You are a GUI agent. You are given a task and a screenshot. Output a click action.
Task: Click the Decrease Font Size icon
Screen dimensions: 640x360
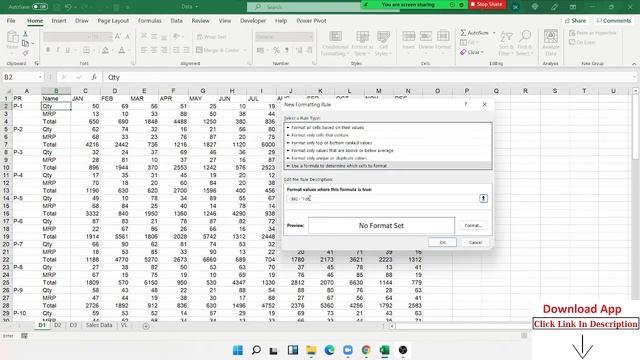click(x=128, y=37)
